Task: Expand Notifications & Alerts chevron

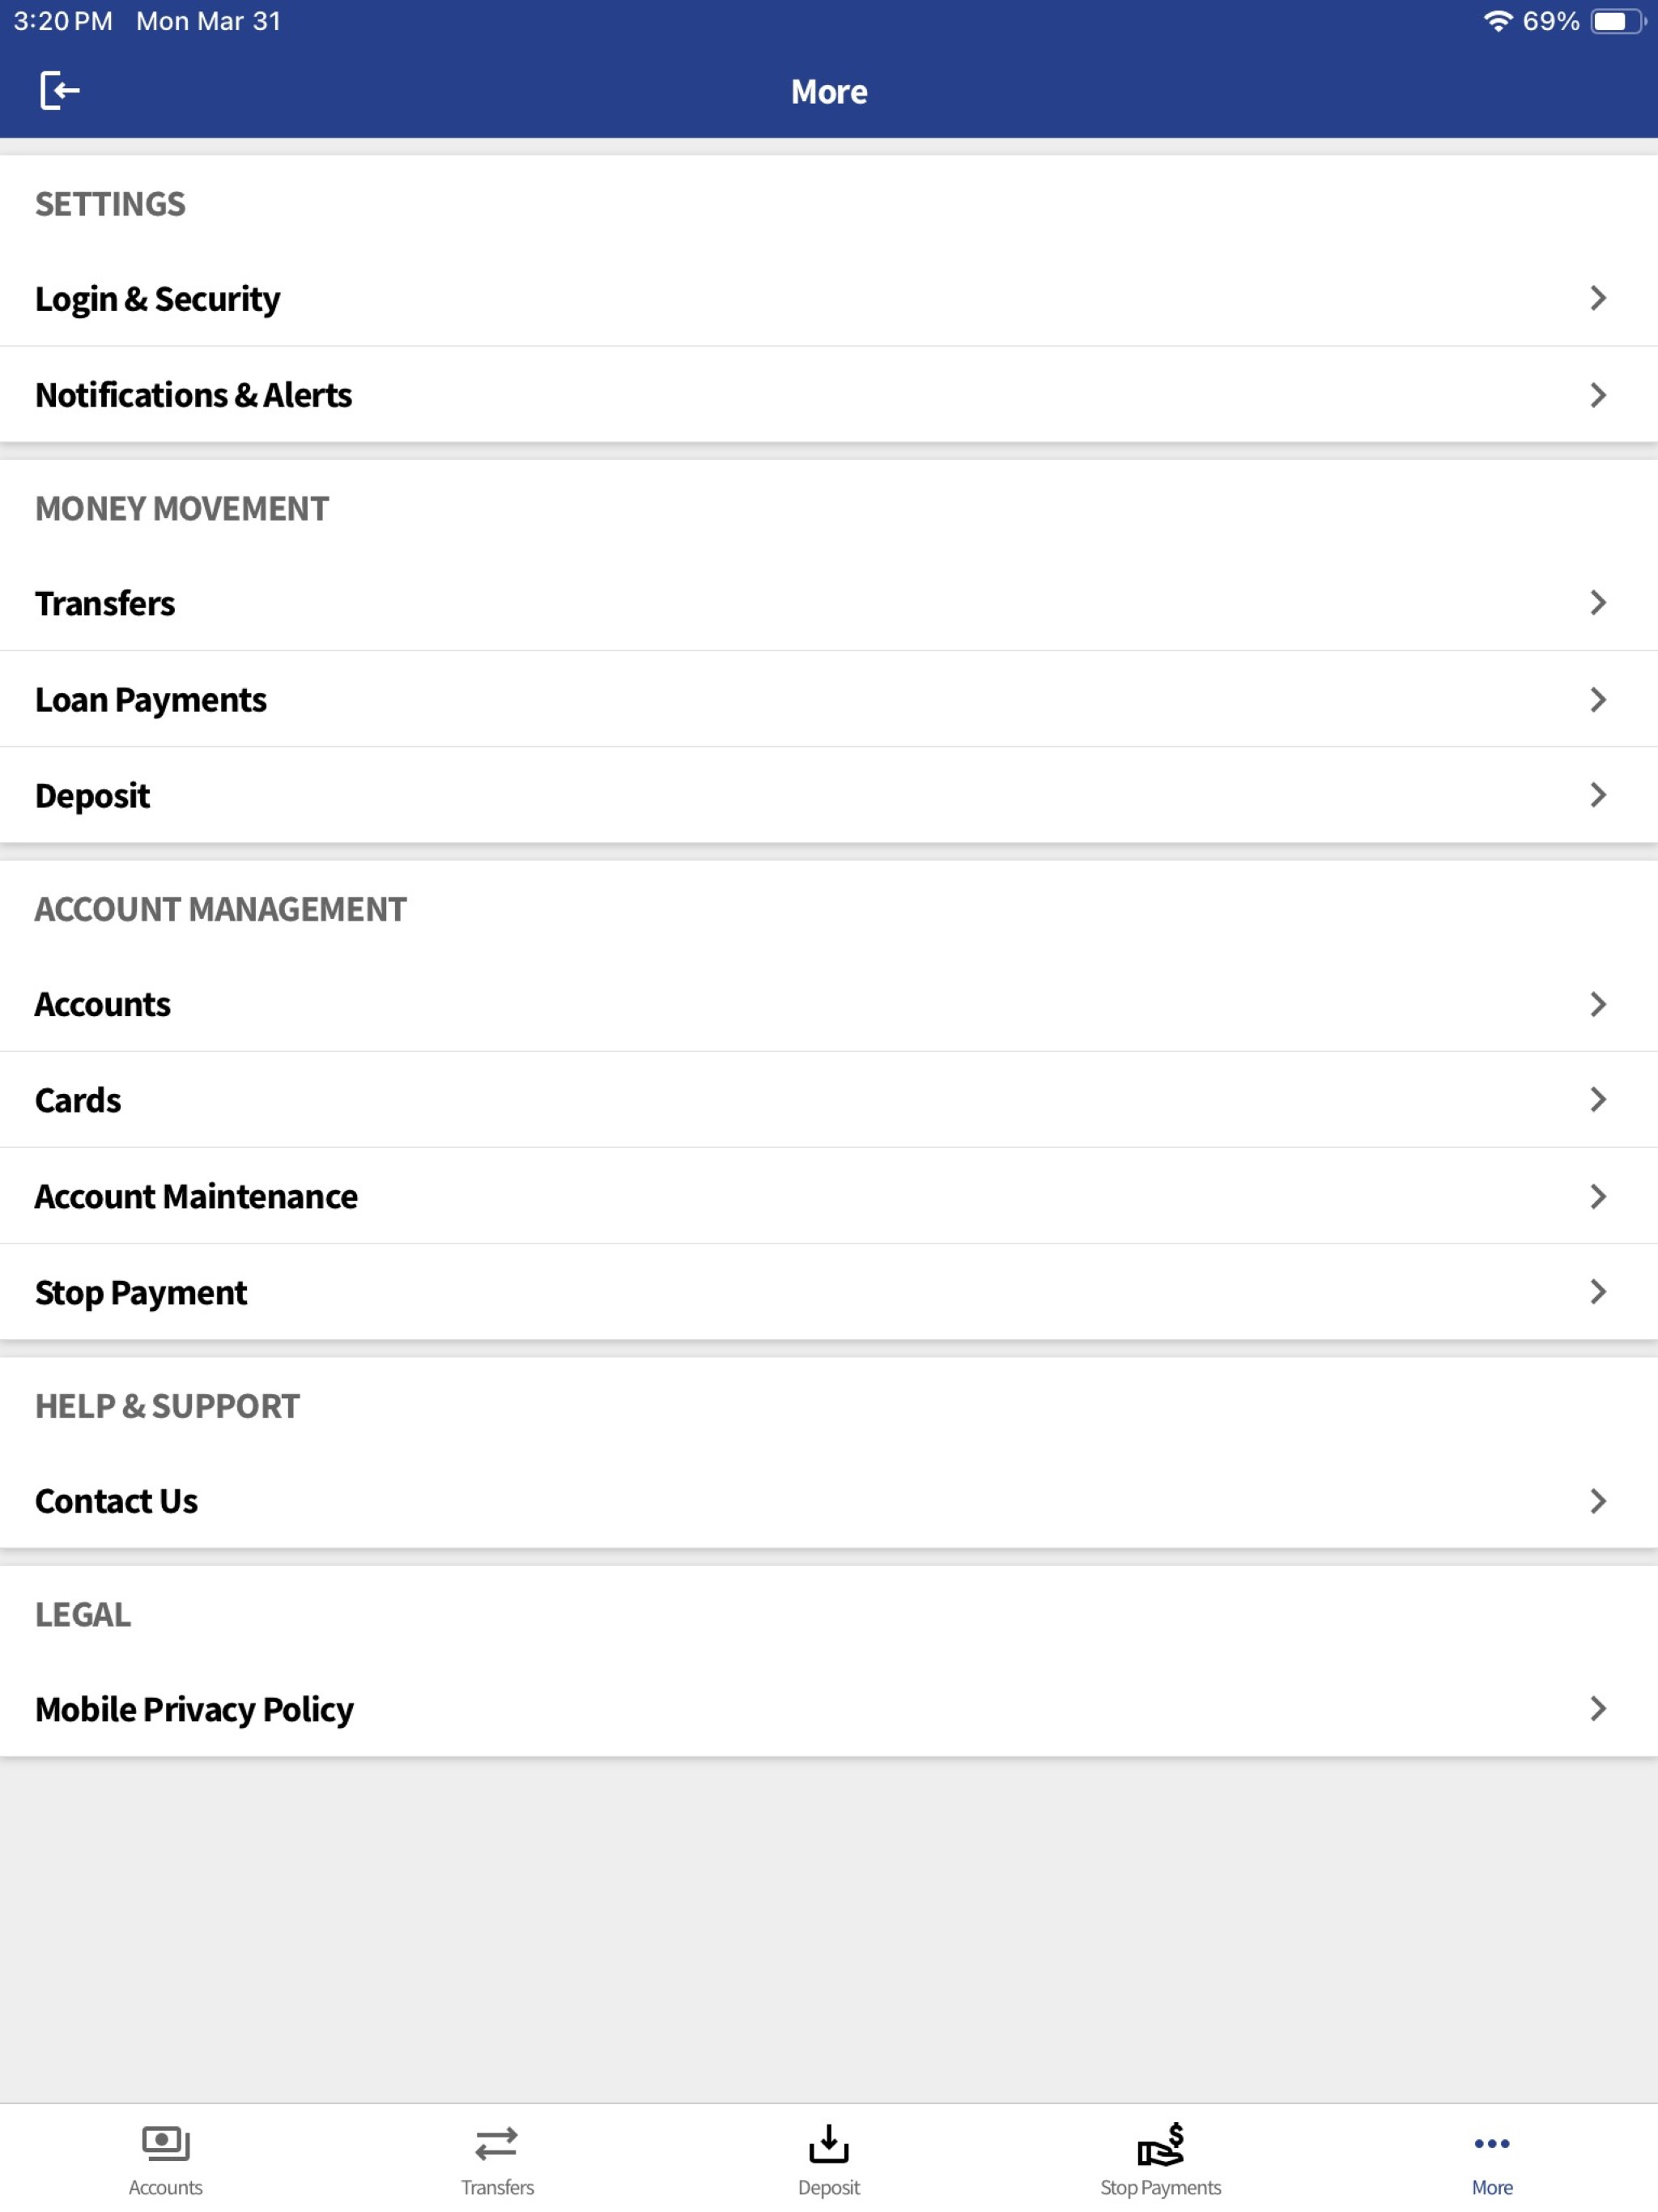Action: point(1597,395)
